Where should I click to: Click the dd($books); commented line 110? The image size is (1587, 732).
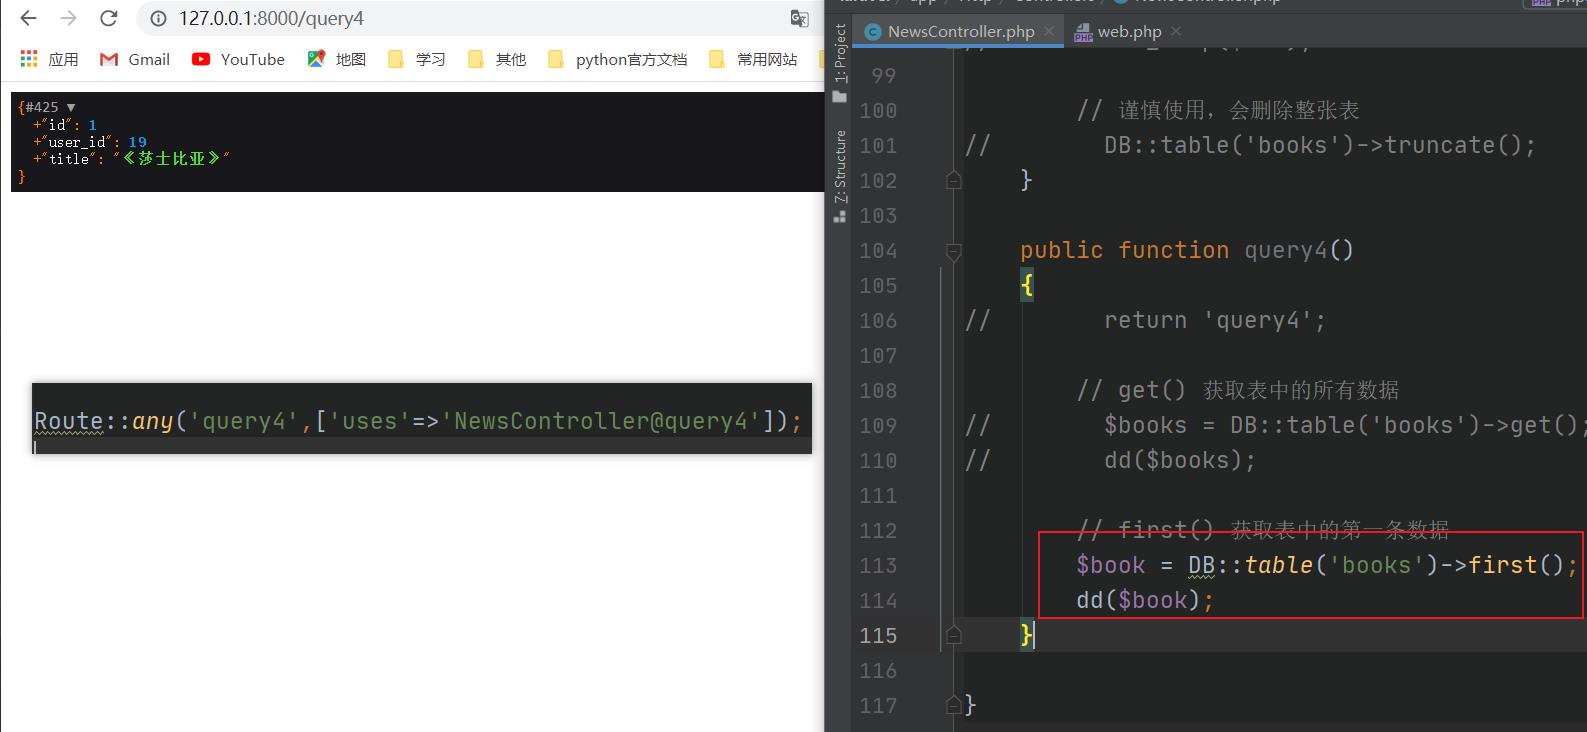tap(1180, 460)
